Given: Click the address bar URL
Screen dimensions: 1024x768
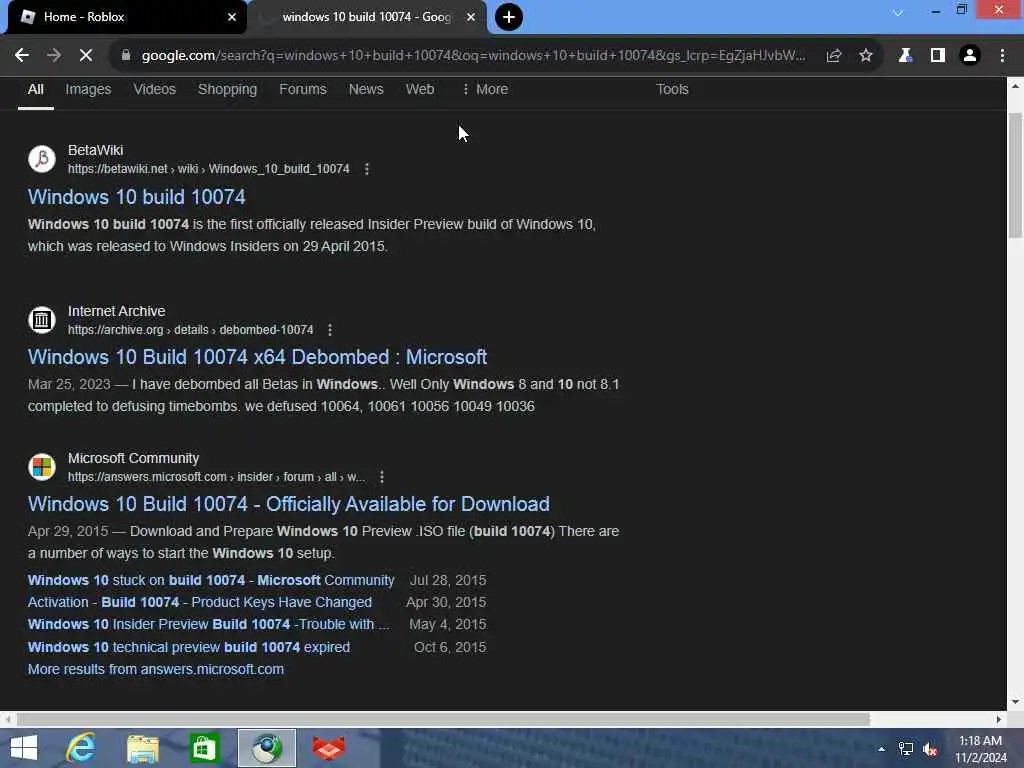Looking at the screenshot, I should coord(473,56).
